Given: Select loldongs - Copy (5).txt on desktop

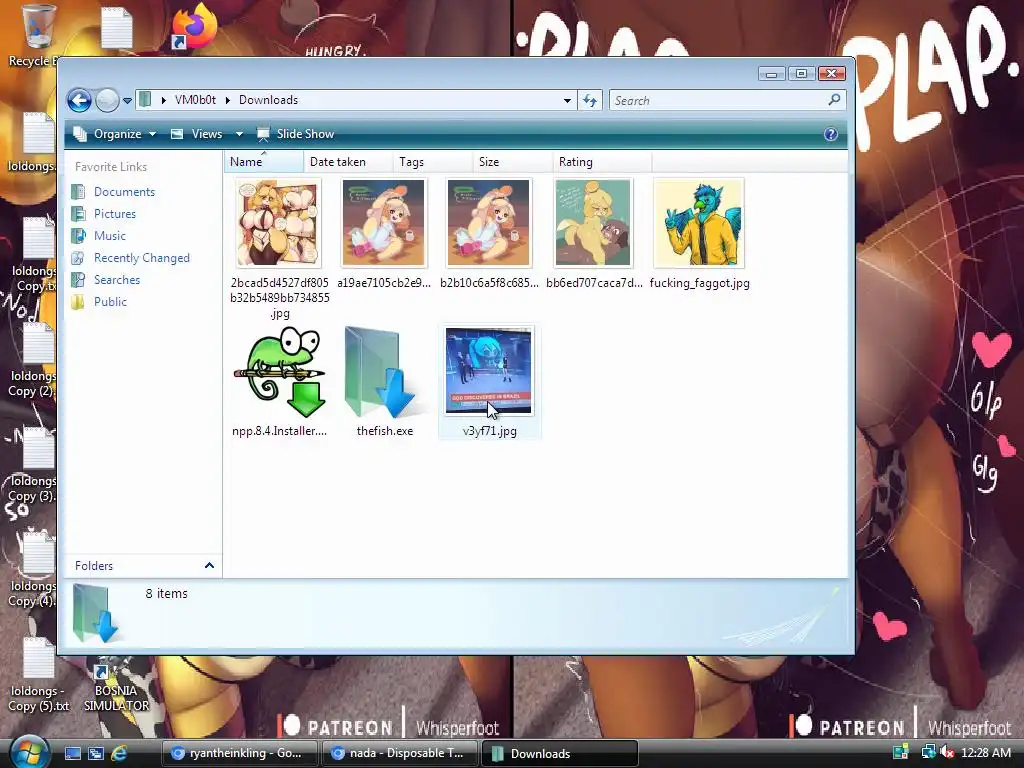Looking at the screenshot, I should (x=39, y=673).
